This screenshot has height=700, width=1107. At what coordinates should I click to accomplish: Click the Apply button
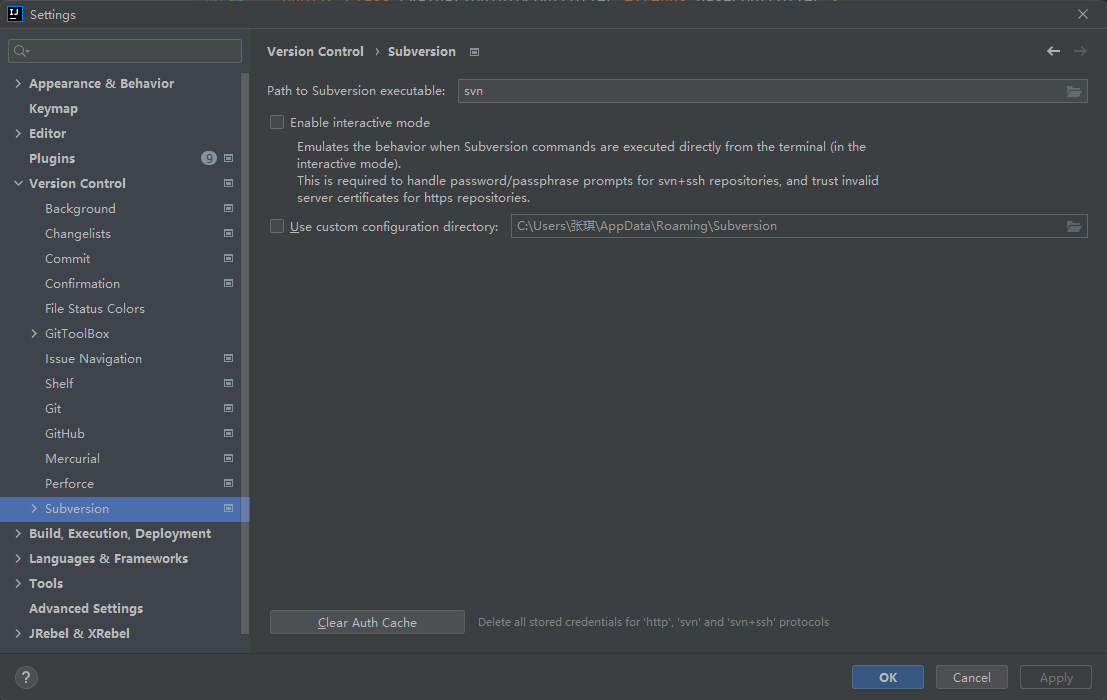(1055, 677)
